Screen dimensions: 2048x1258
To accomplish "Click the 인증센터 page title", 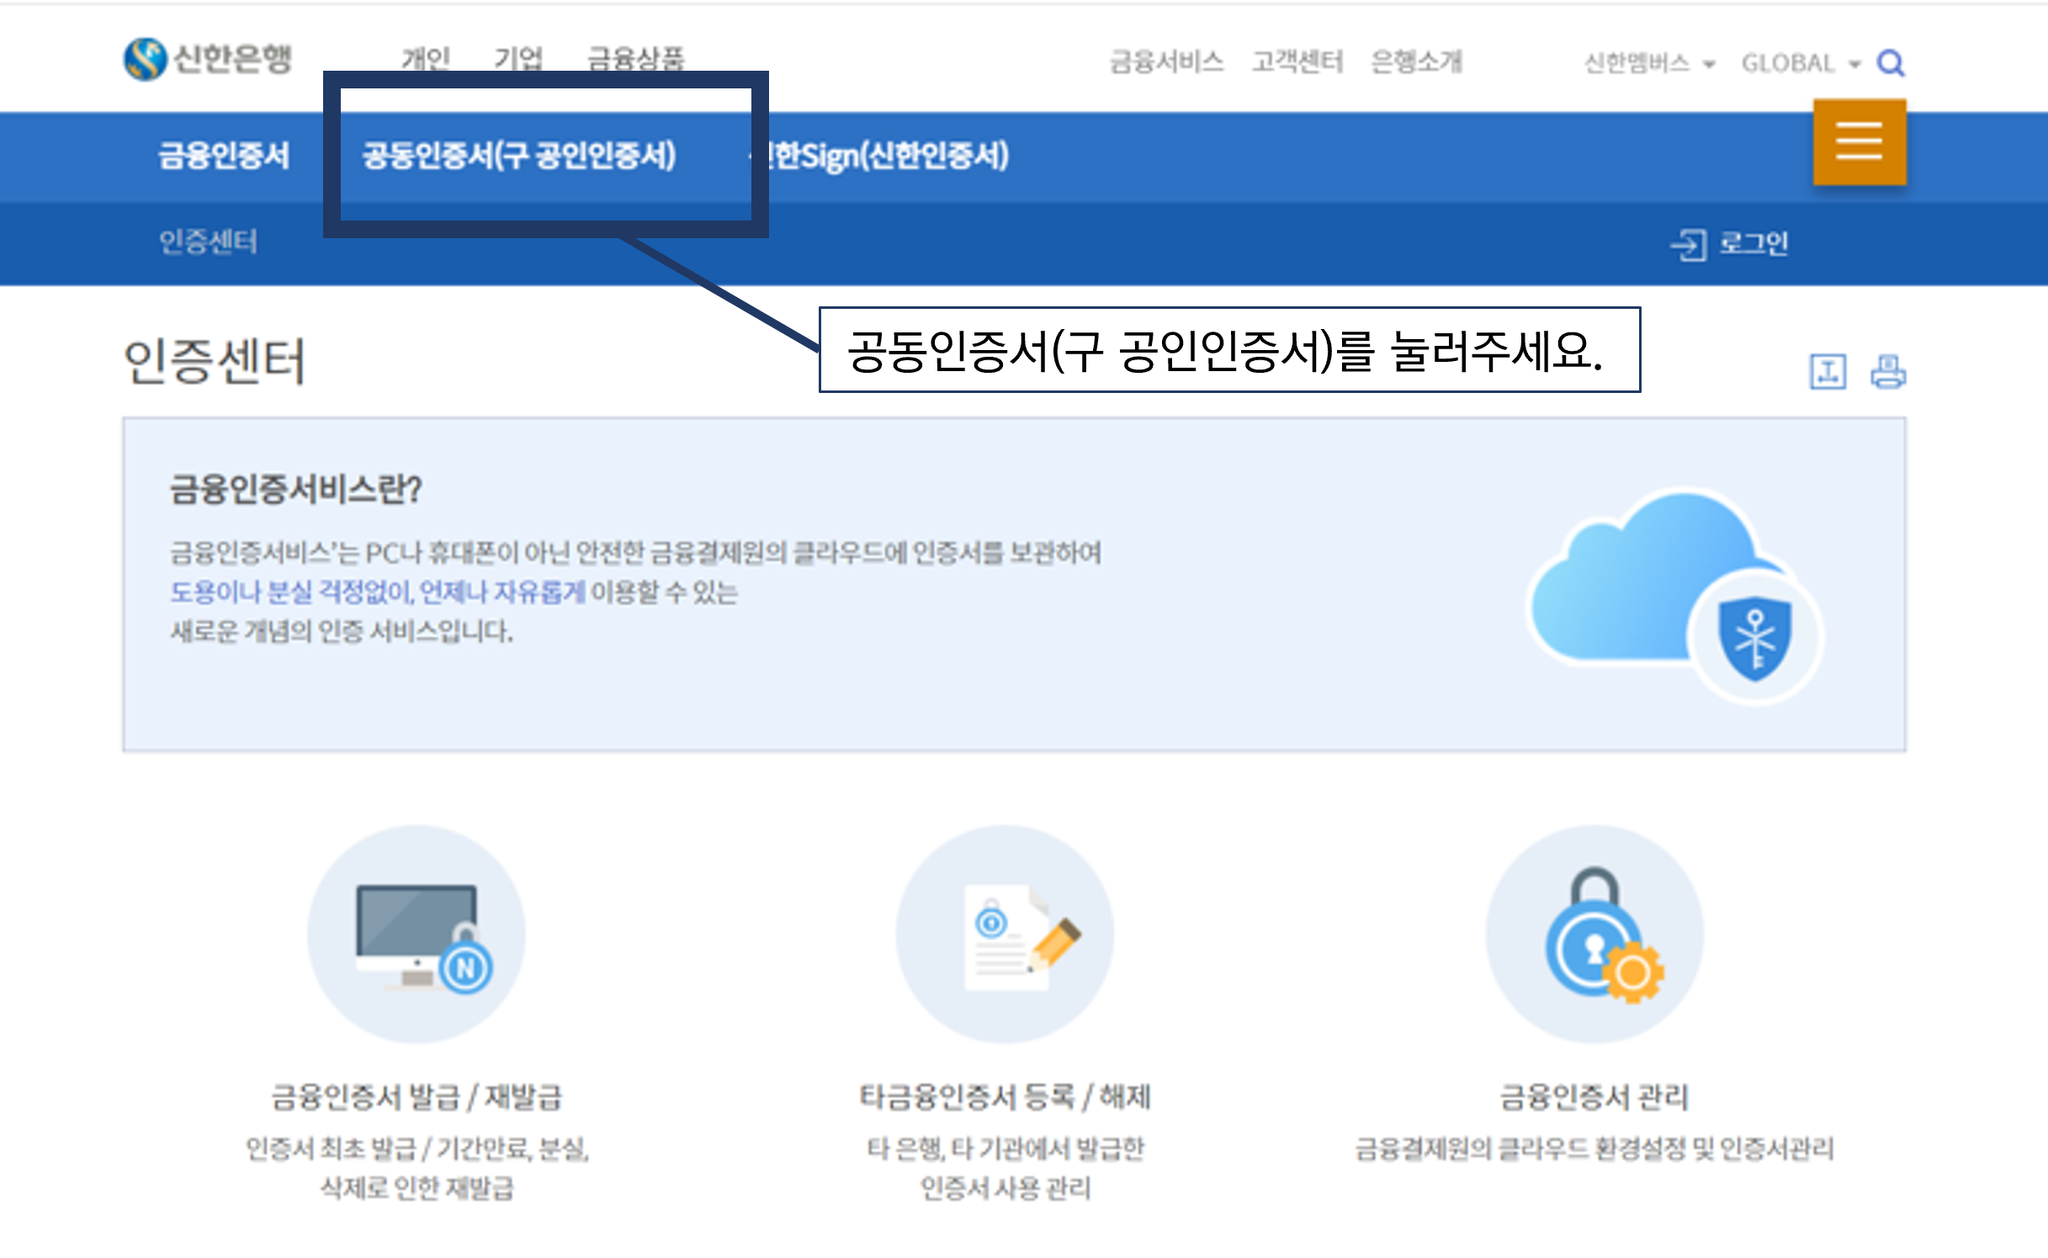I will click(214, 361).
